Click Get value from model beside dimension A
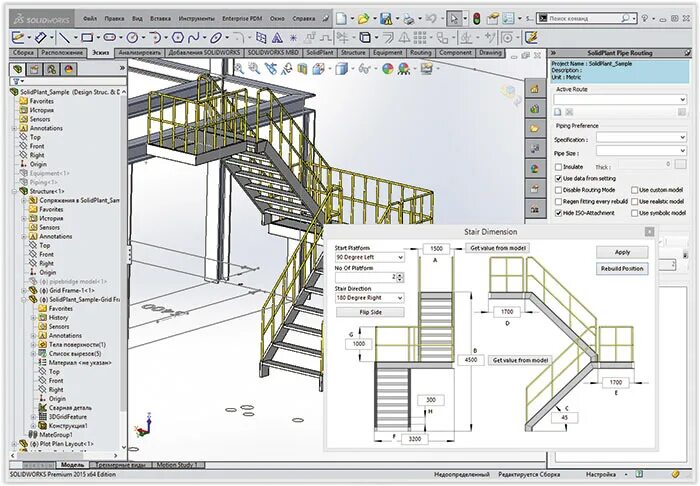The height and width of the screenshot is (486, 700). (x=498, y=248)
